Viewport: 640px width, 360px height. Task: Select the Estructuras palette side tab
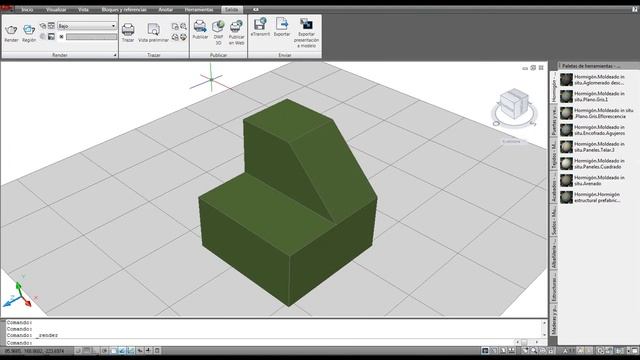tap(553, 287)
